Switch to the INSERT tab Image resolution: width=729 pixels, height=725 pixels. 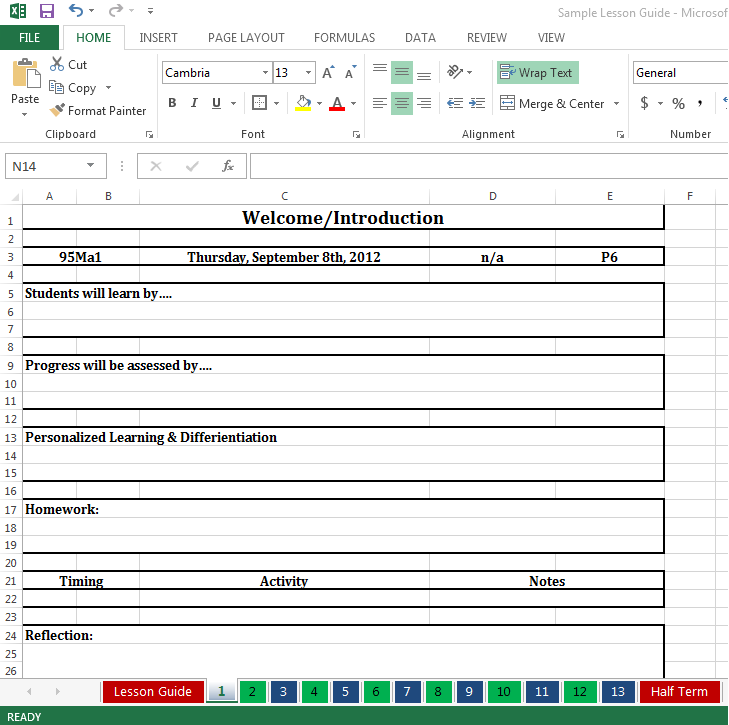coord(159,38)
